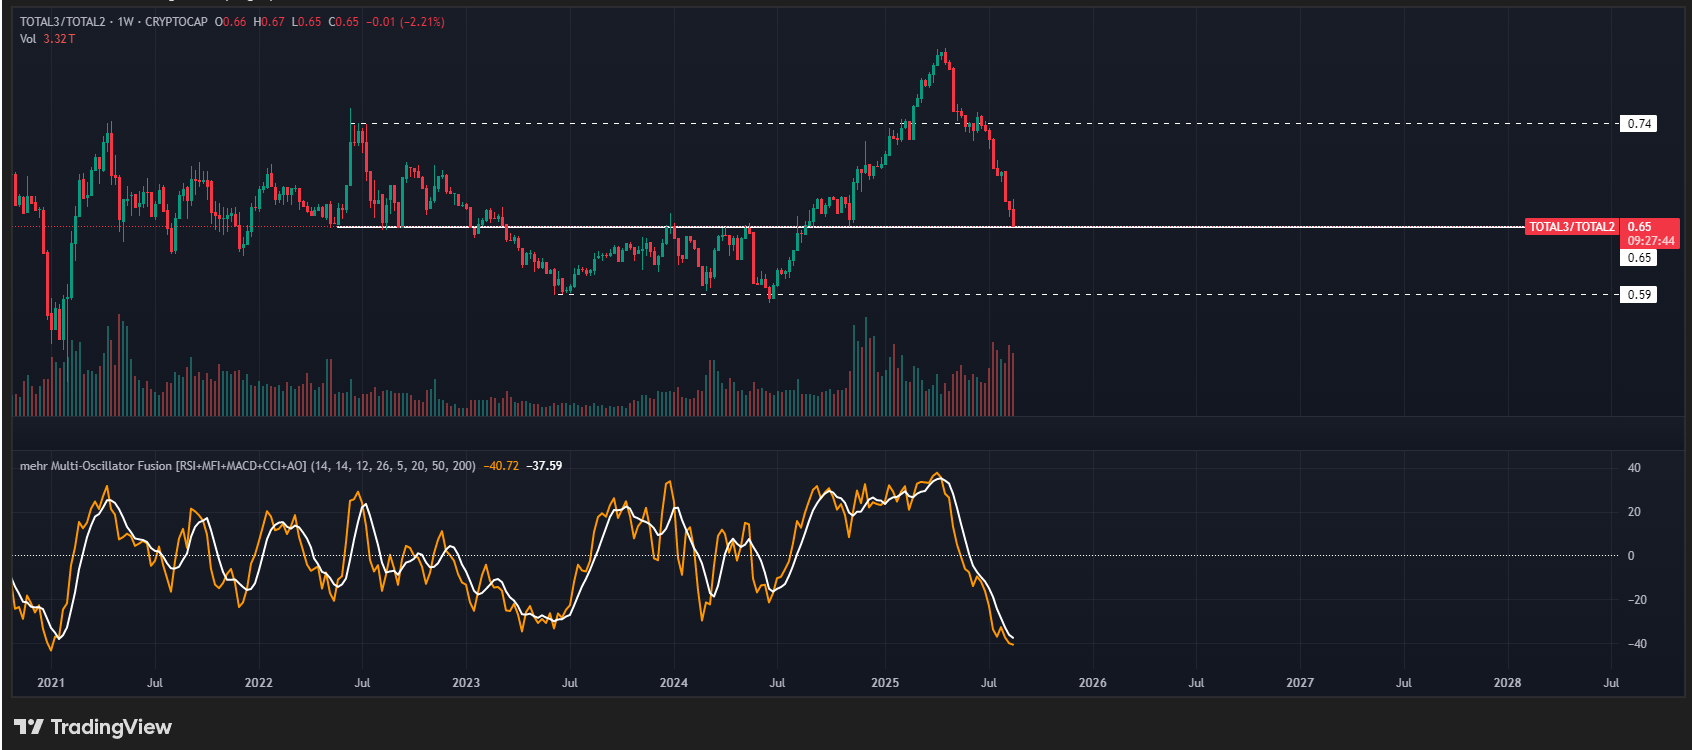Screen dimensions: 1692x750
Task: Click the 2021 label on the time axis
Action: pos(51,683)
